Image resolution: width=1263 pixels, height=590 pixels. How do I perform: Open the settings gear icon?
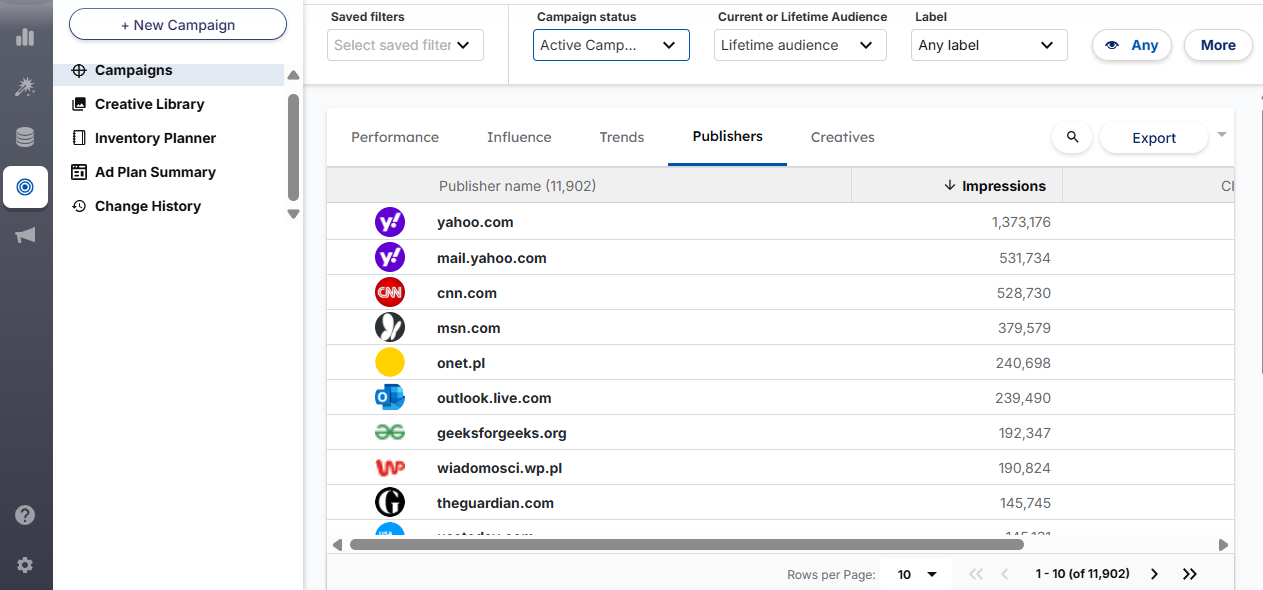pyautogui.click(x=25, y=563)
